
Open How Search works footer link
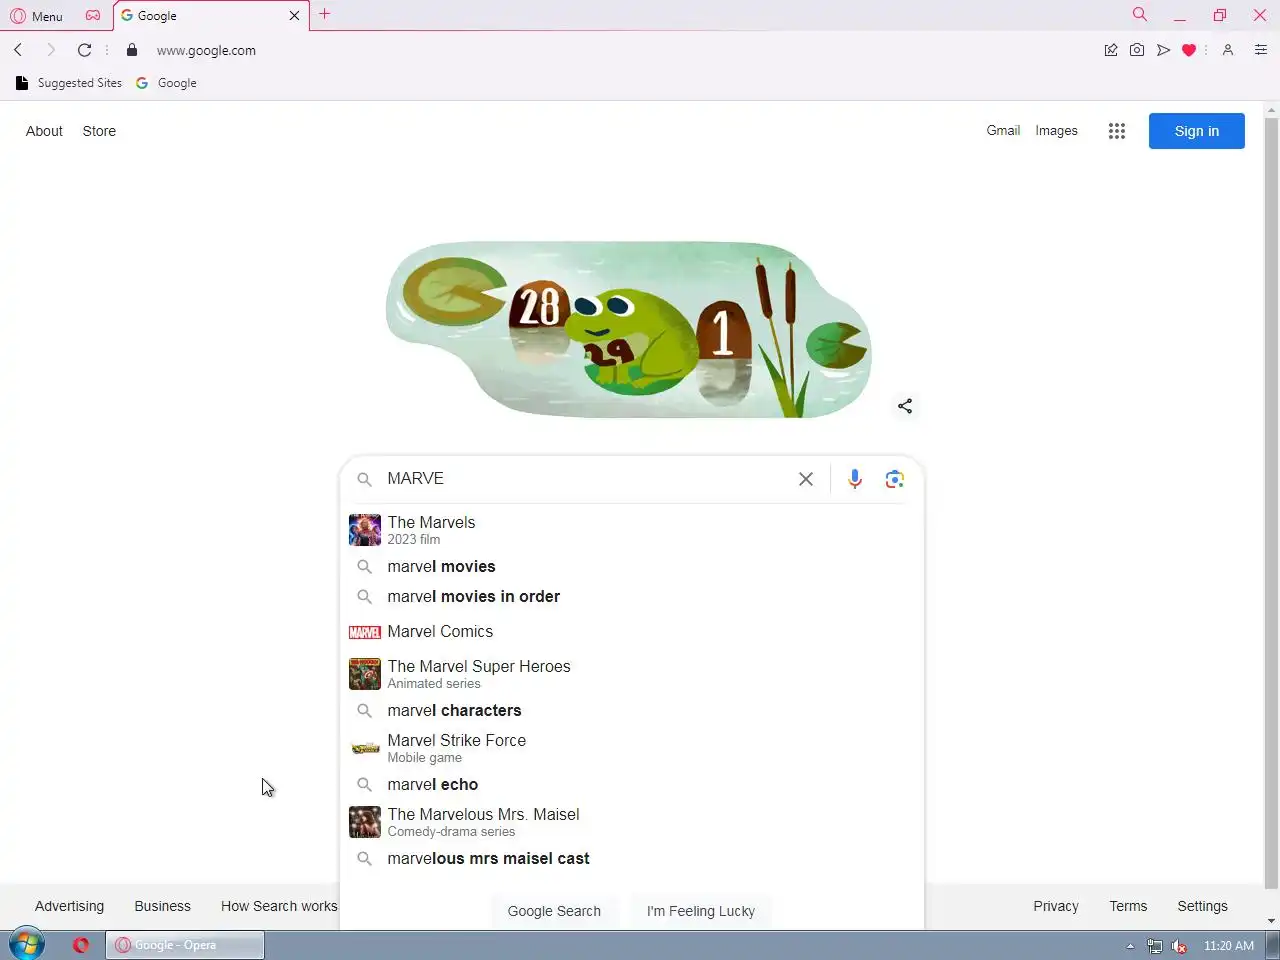pyautogui.click(x=279, y=906)
